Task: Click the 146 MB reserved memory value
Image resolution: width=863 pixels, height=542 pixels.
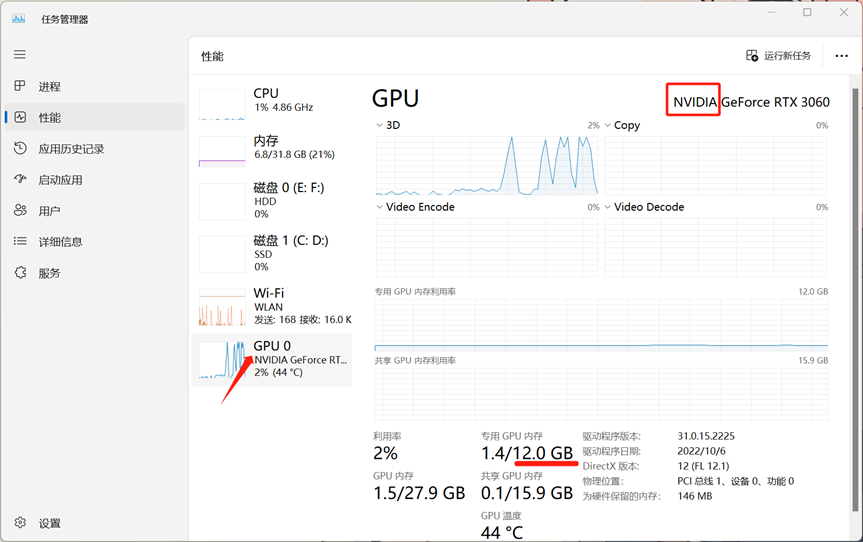Action: coord(695,496)
